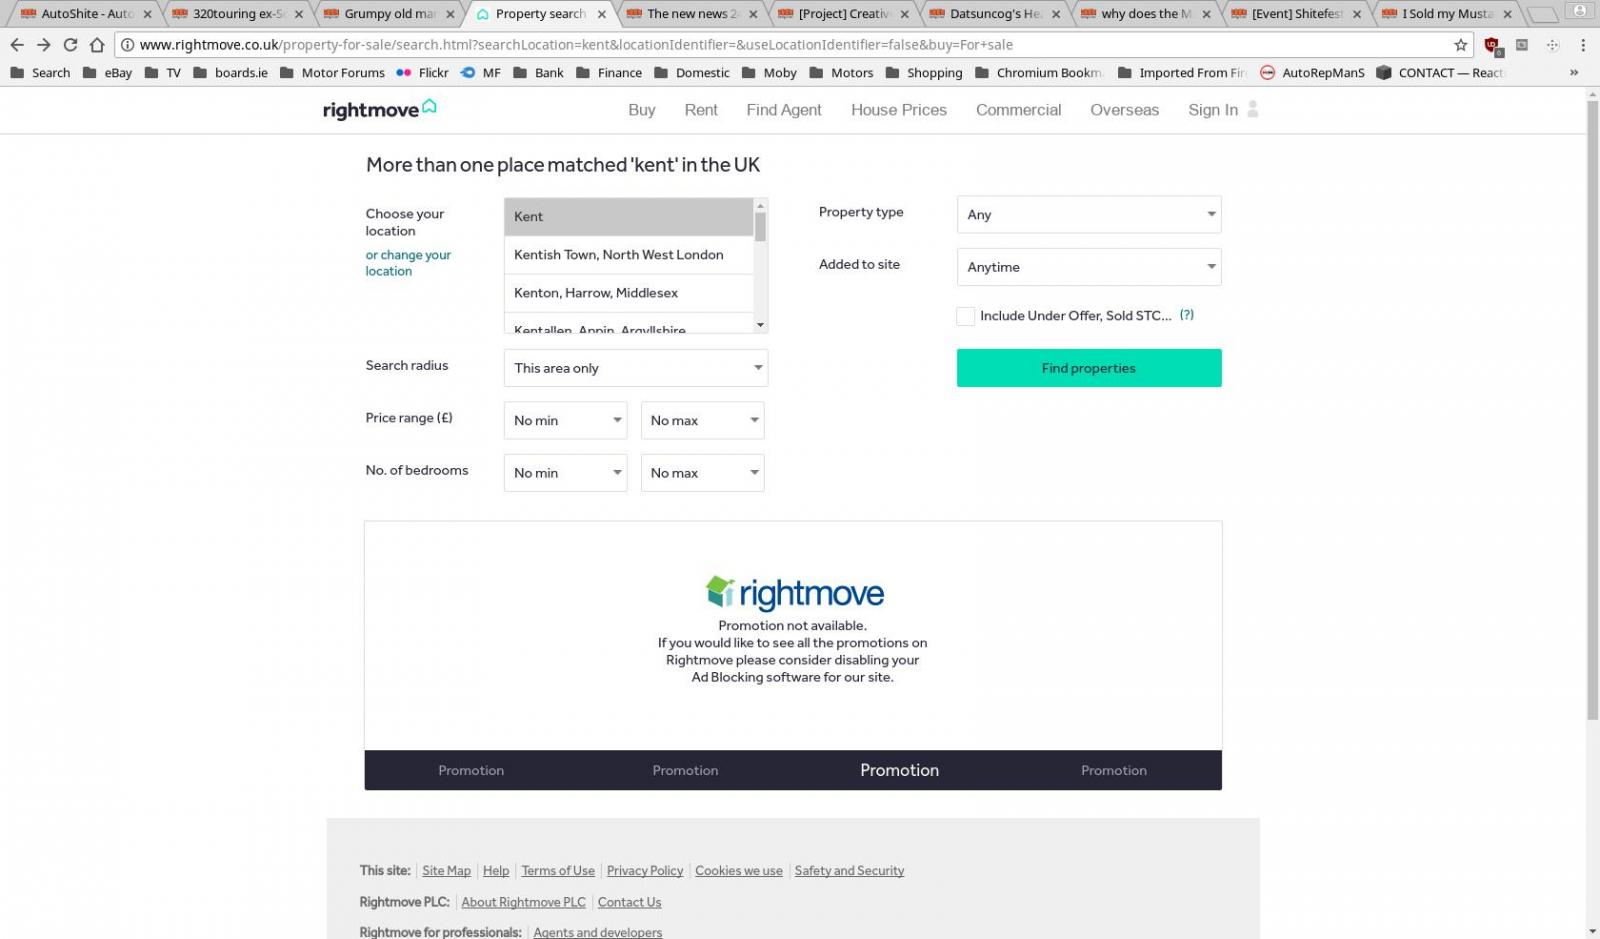Reload the page with the refresh icon
Viewport: 1600px width, 939px height.
pyautogui.click(x=70, y=45)
